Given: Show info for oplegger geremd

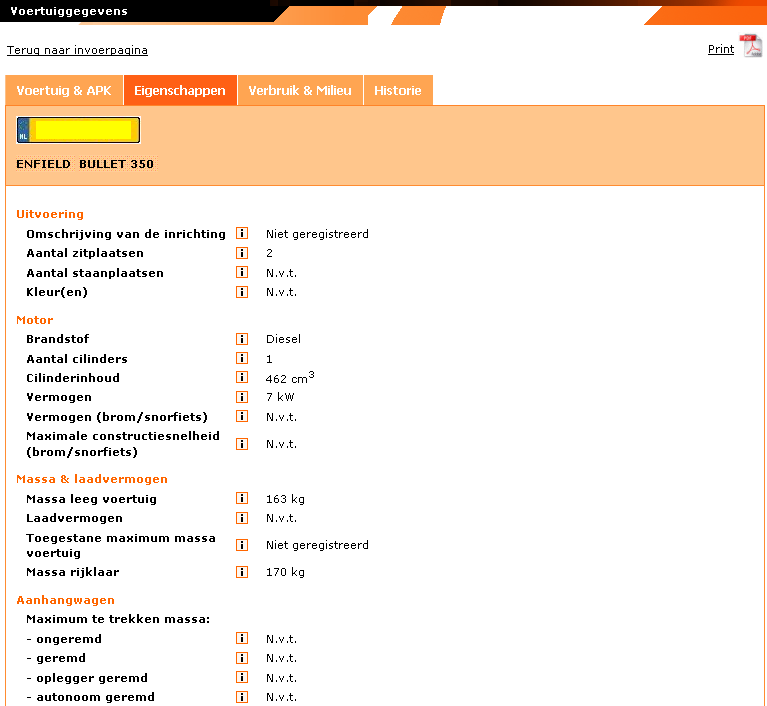Looking at the screenshot, I should [x=242, y=677].
